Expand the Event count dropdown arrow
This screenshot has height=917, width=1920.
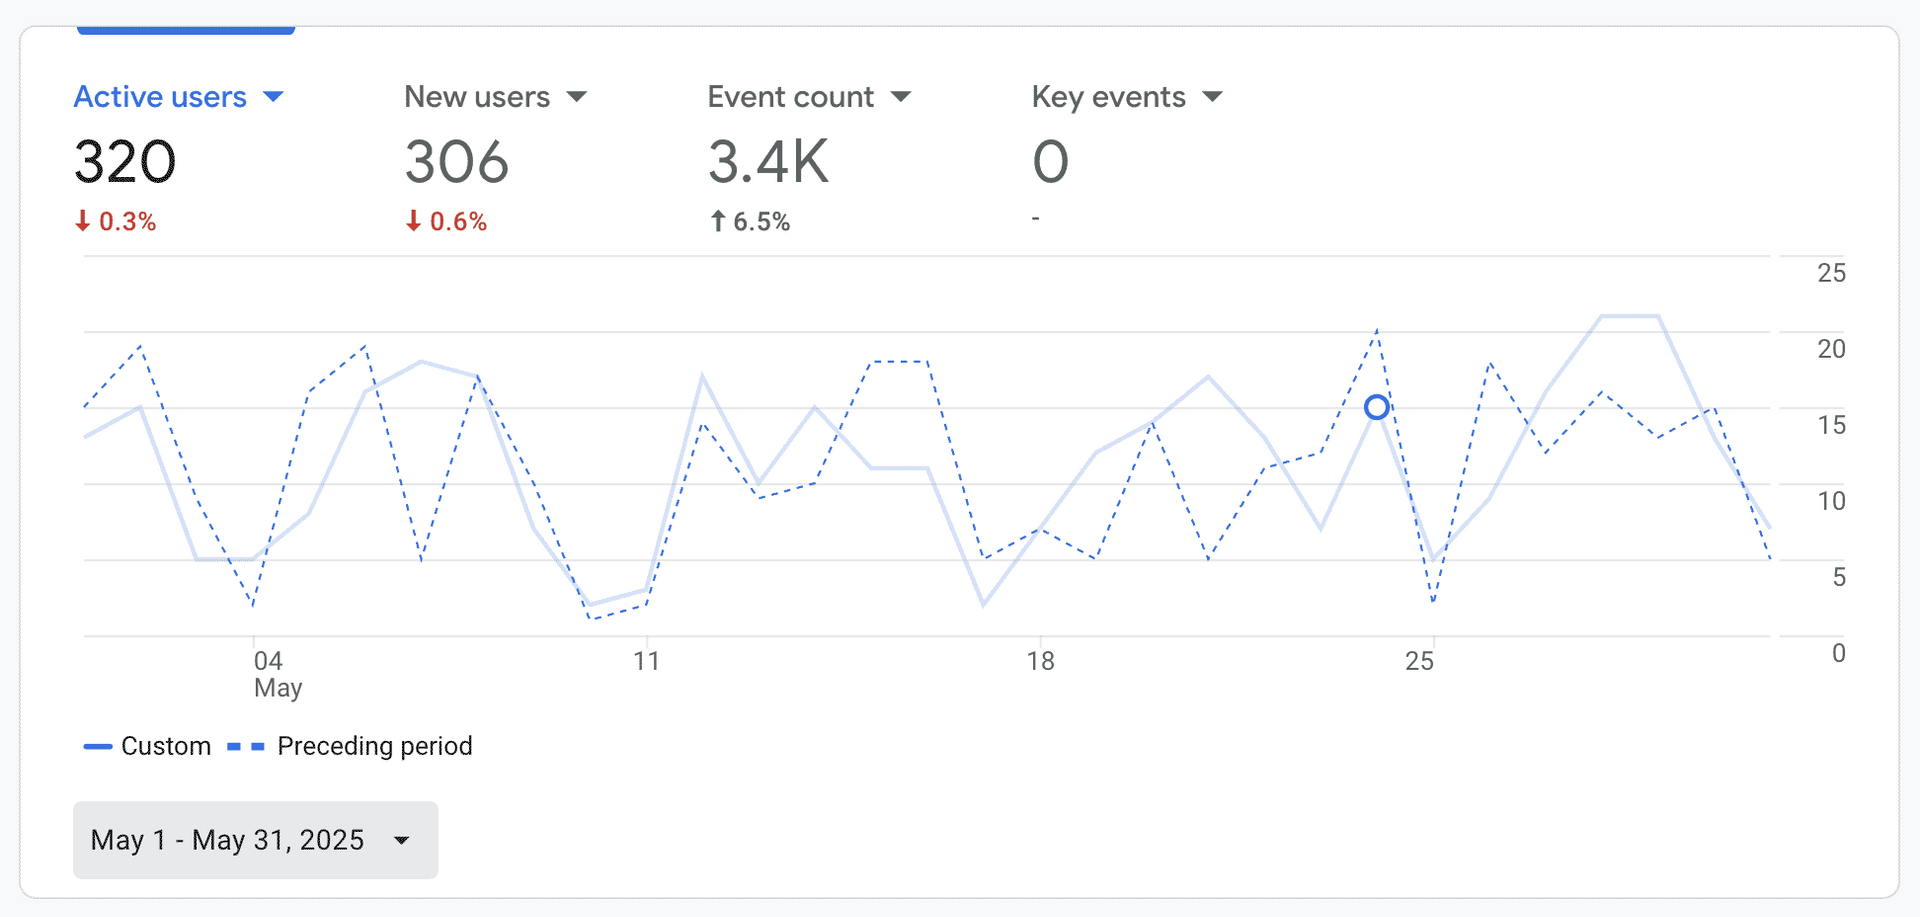tap(901, 97)
